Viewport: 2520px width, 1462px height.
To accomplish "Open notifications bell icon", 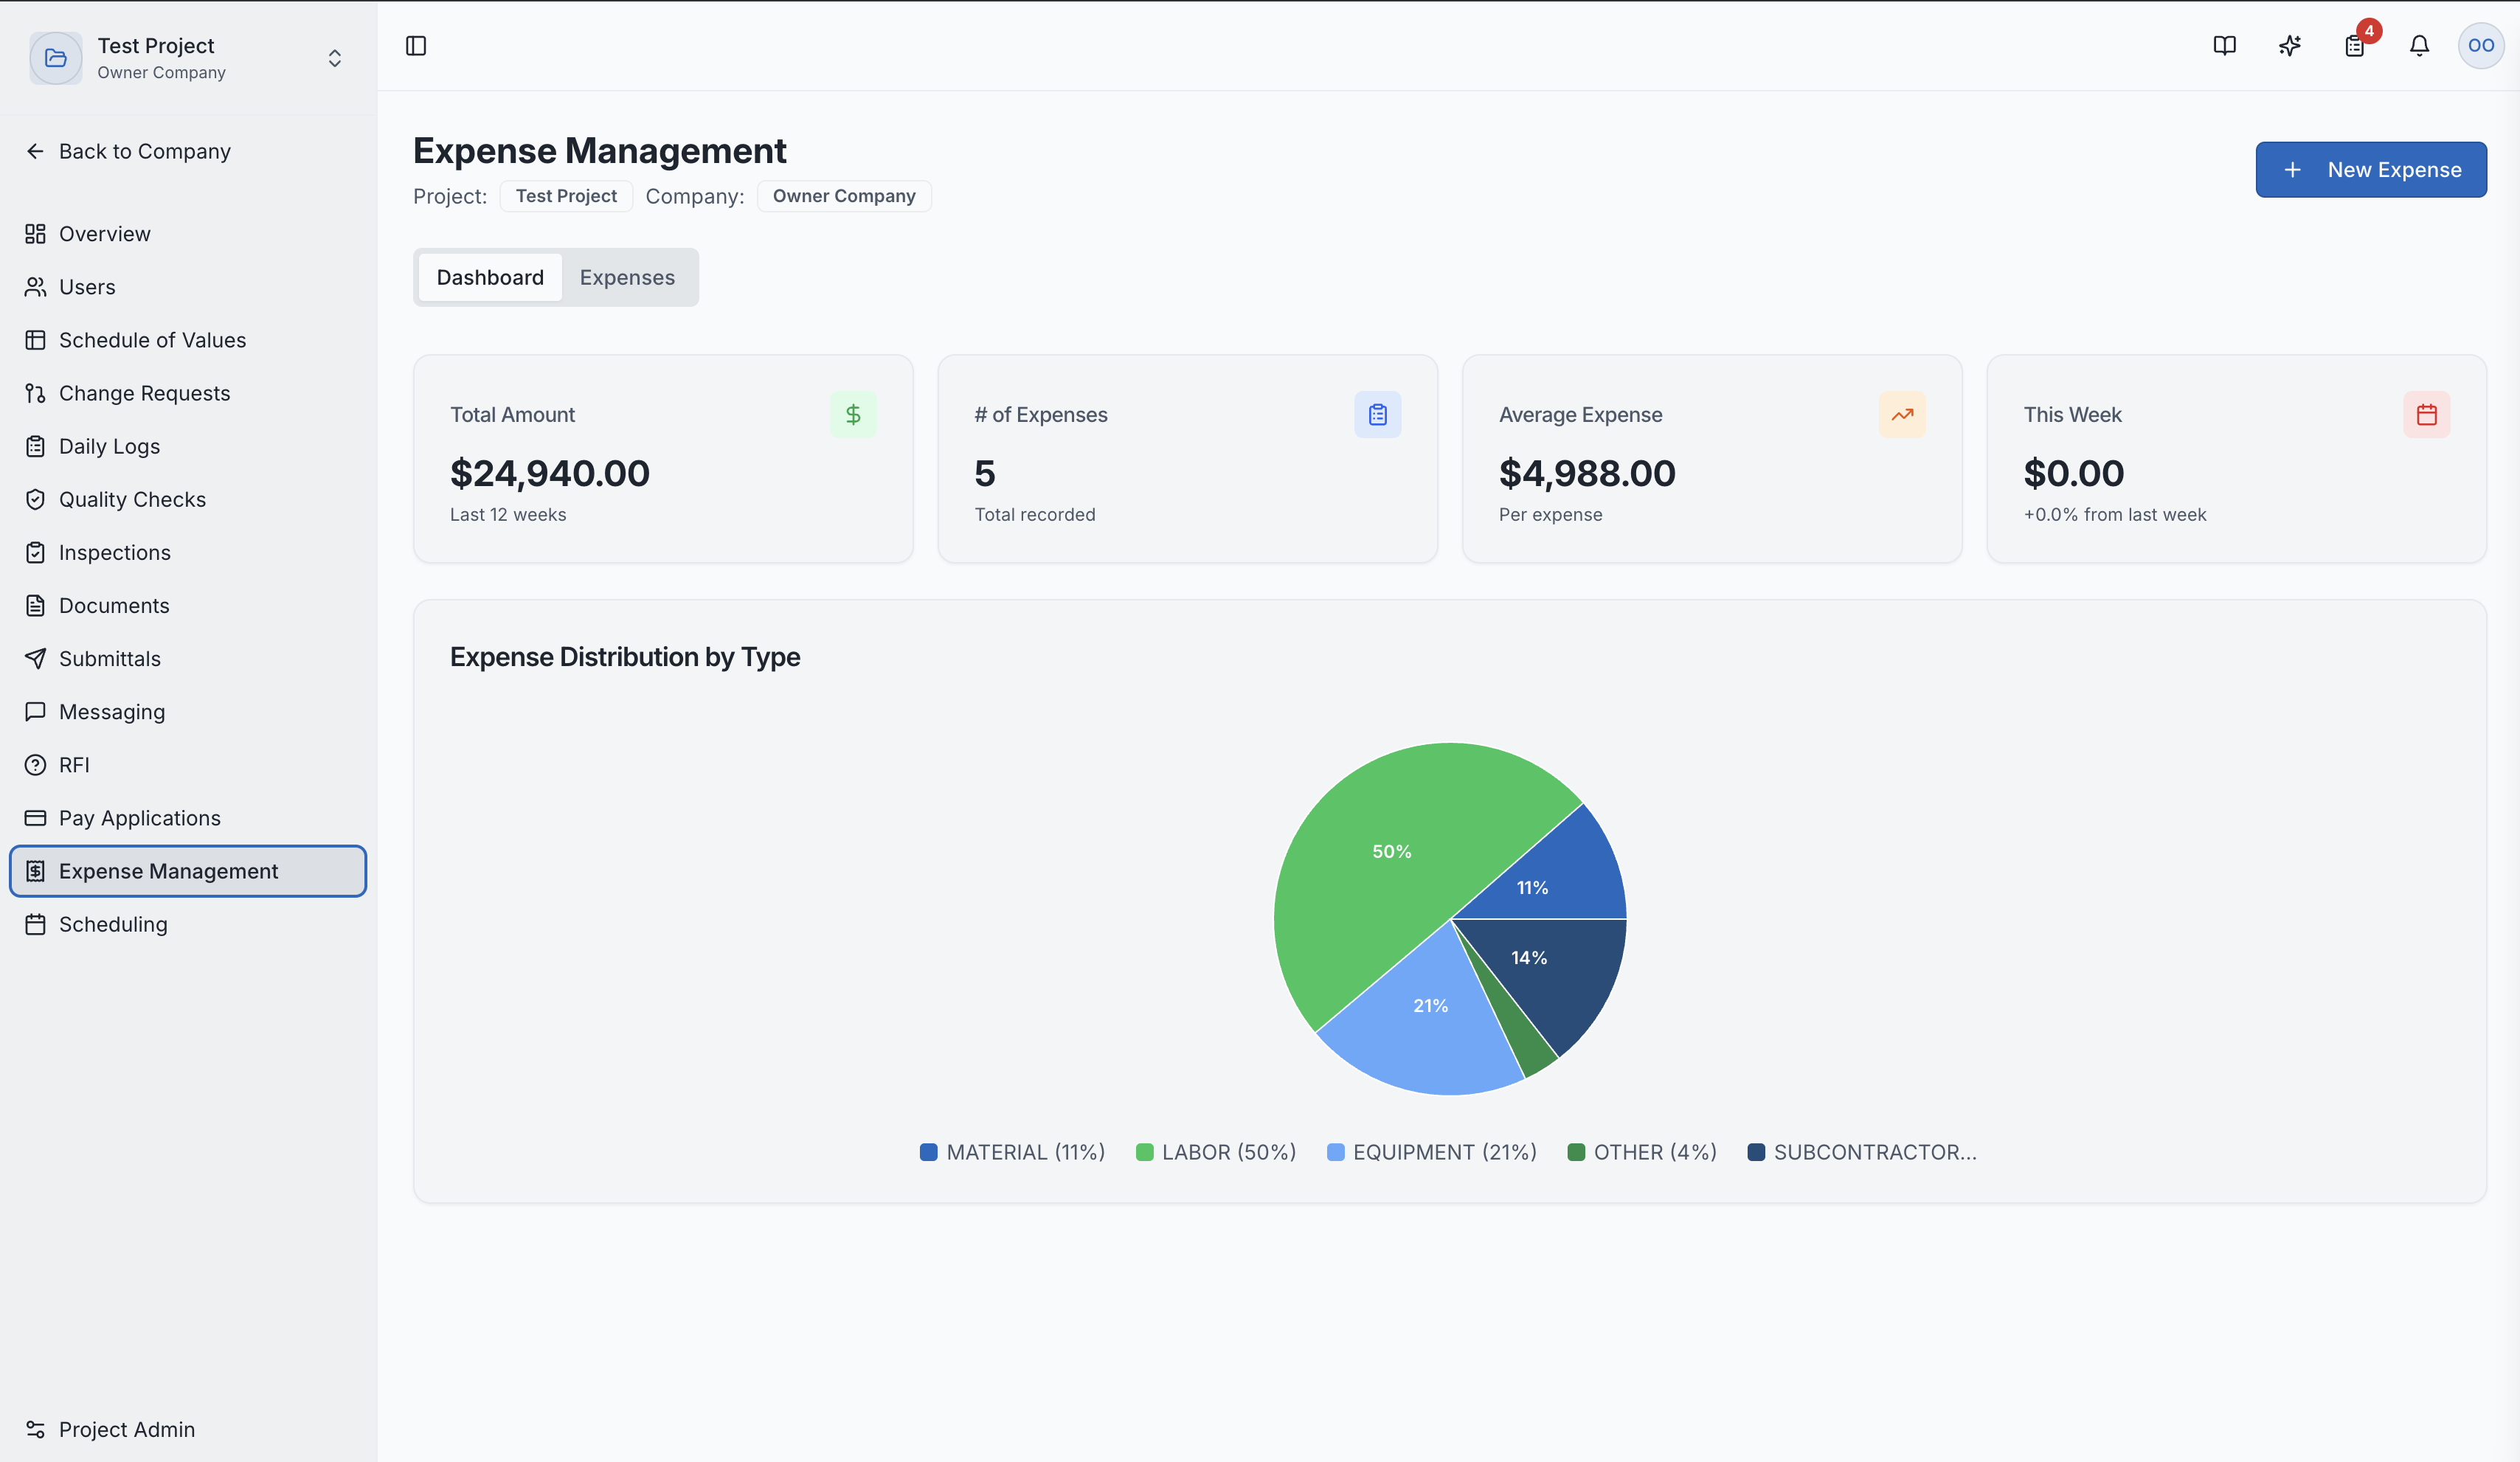I will click(2419, 46).
